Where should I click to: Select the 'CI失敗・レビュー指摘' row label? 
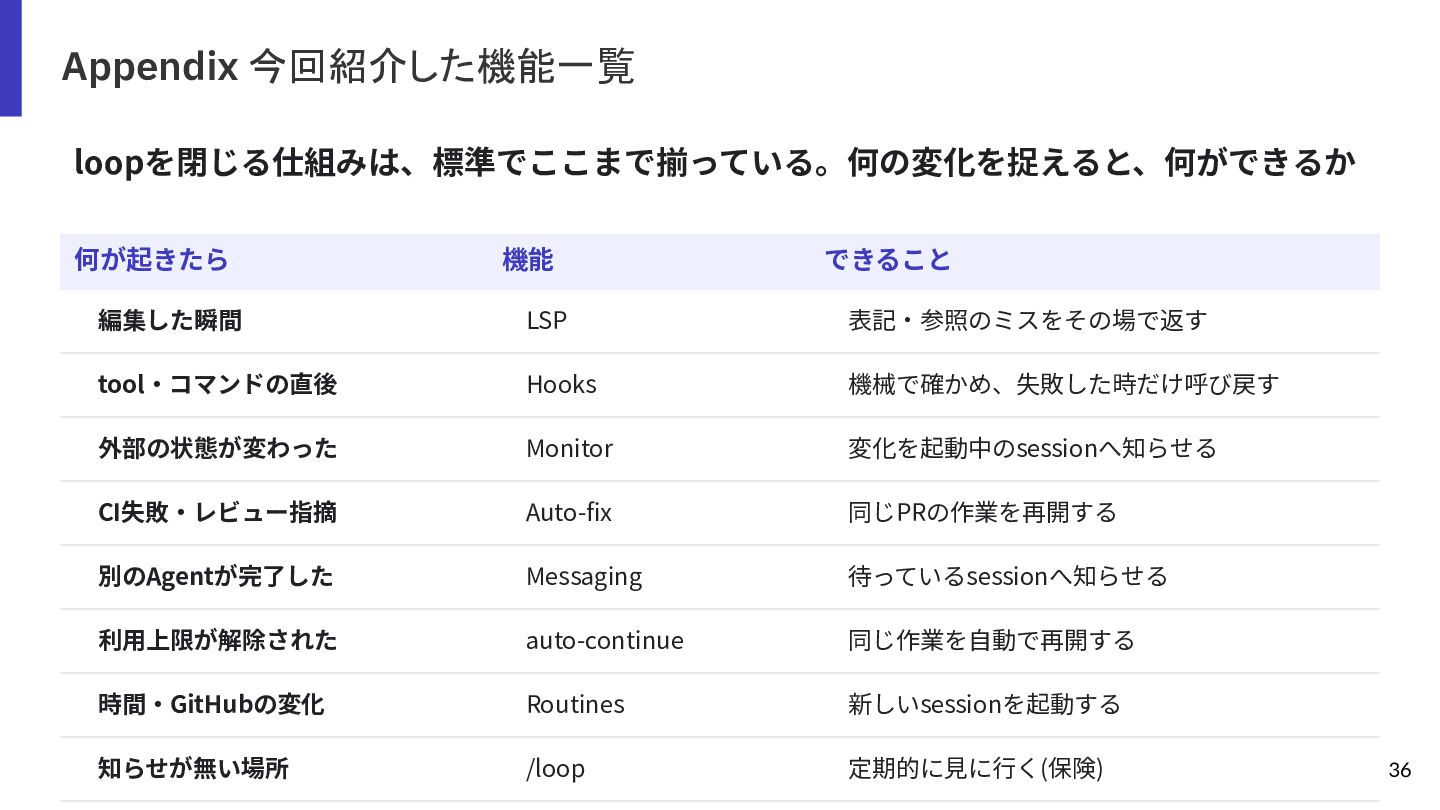pyautogui.click(x=217, y=513)
